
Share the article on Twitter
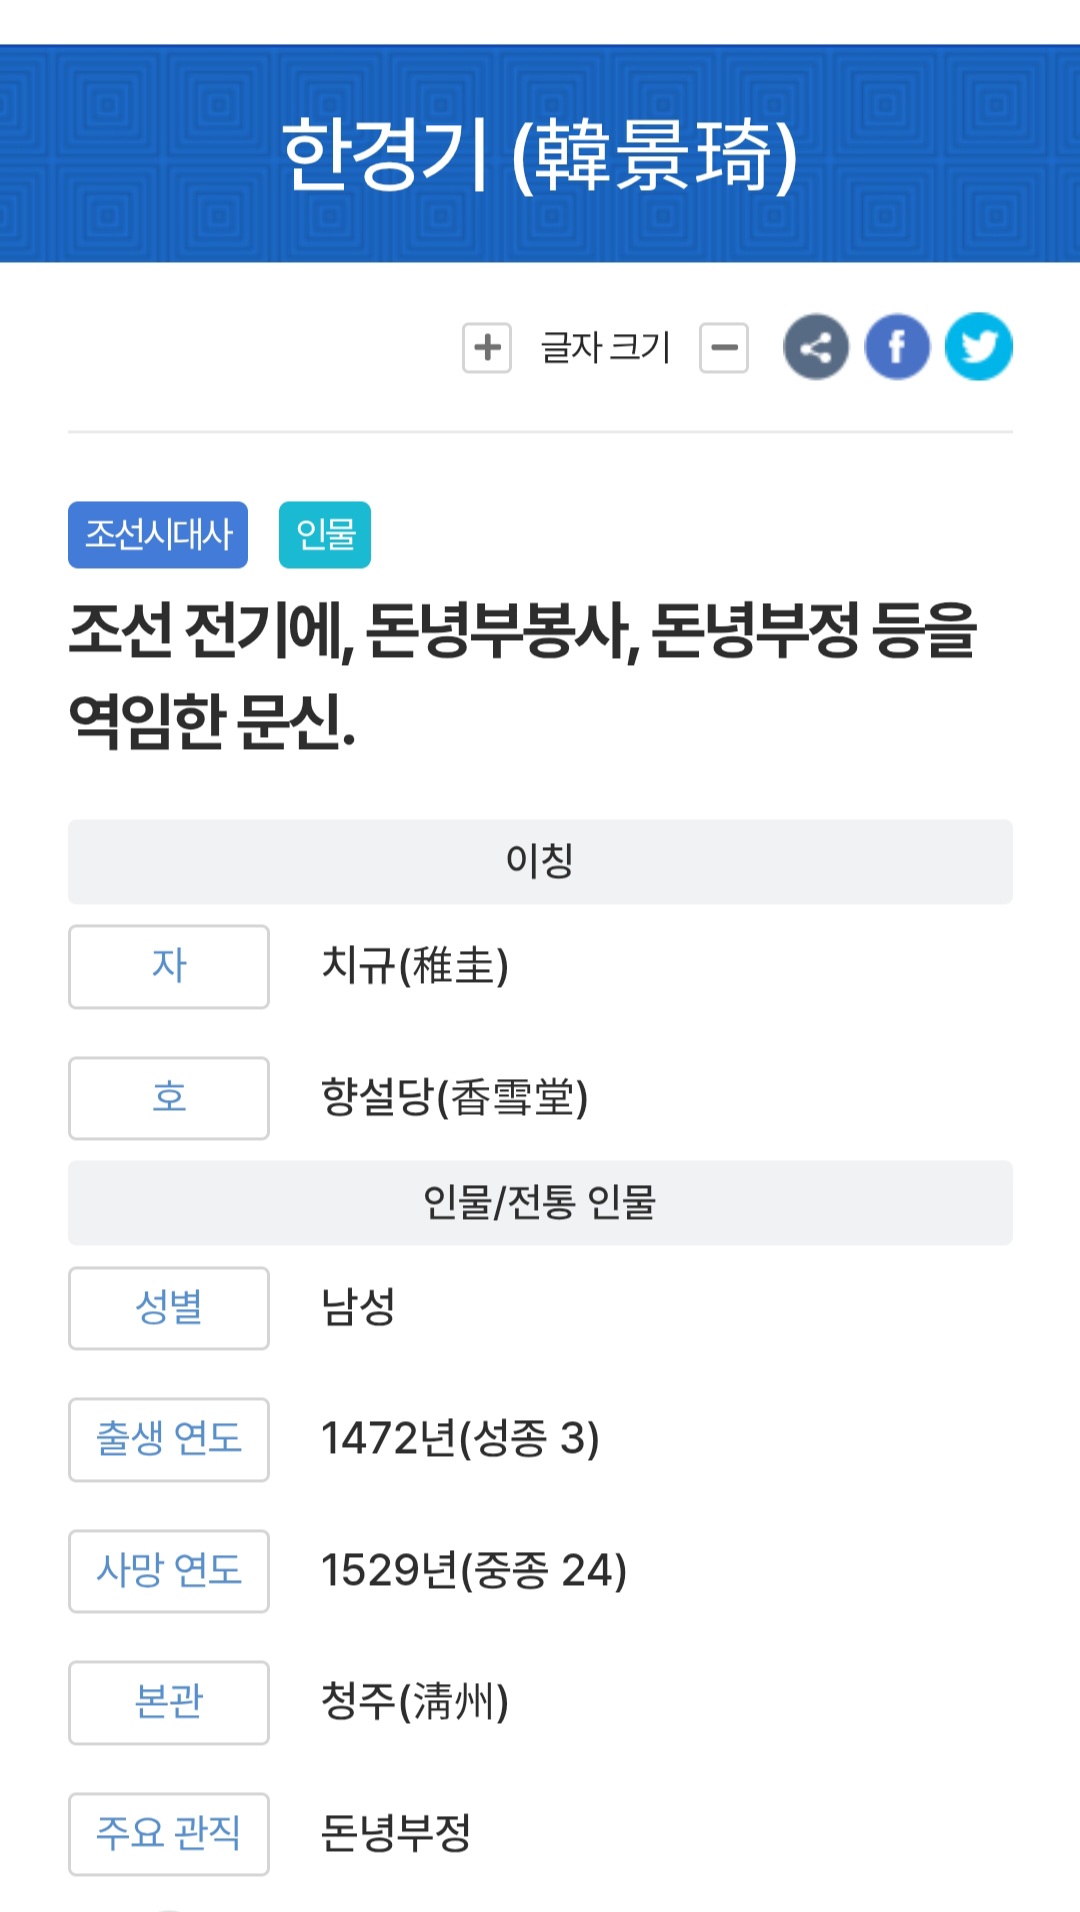pyautogui.click(x=978, y=348)
